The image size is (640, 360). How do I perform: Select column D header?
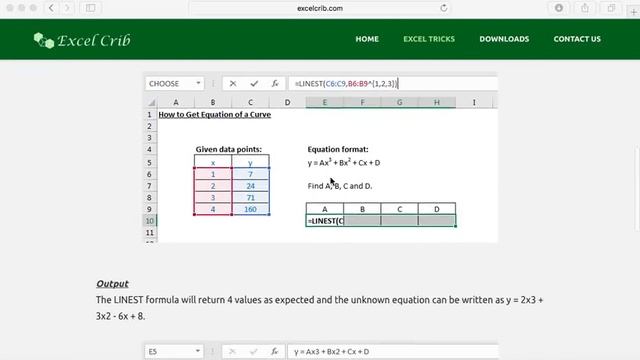coord(287,102)
